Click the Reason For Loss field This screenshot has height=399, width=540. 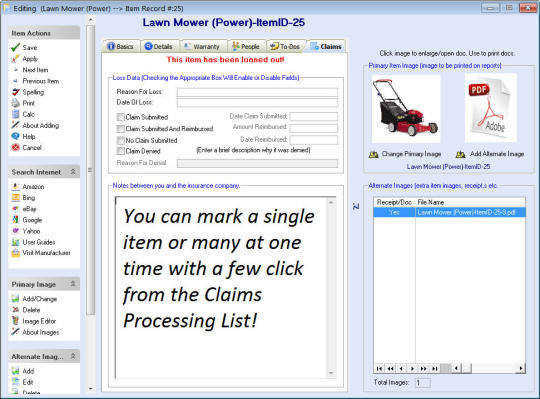pyautogui.click(x=257, y=92)
